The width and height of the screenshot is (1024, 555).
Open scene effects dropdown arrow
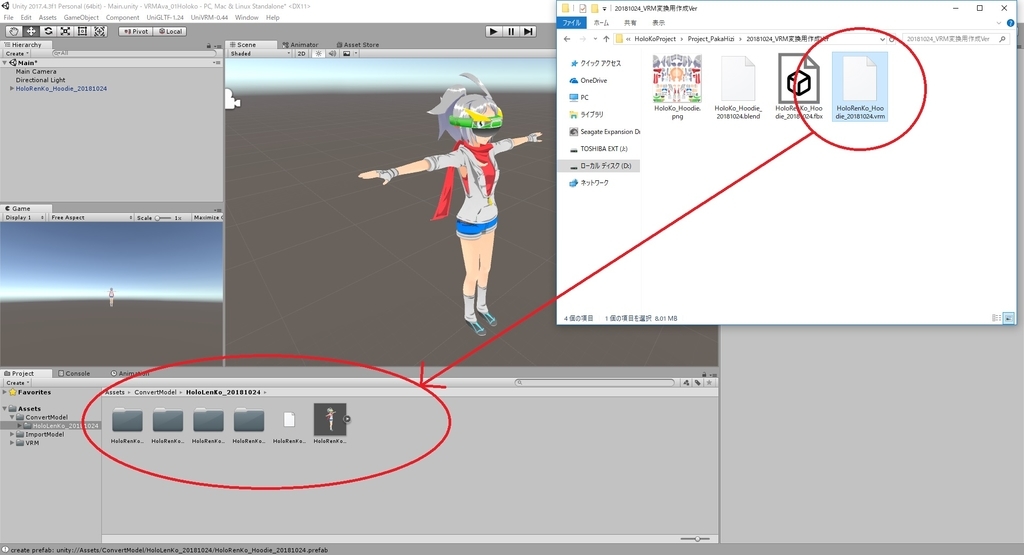tap(356, 54)
